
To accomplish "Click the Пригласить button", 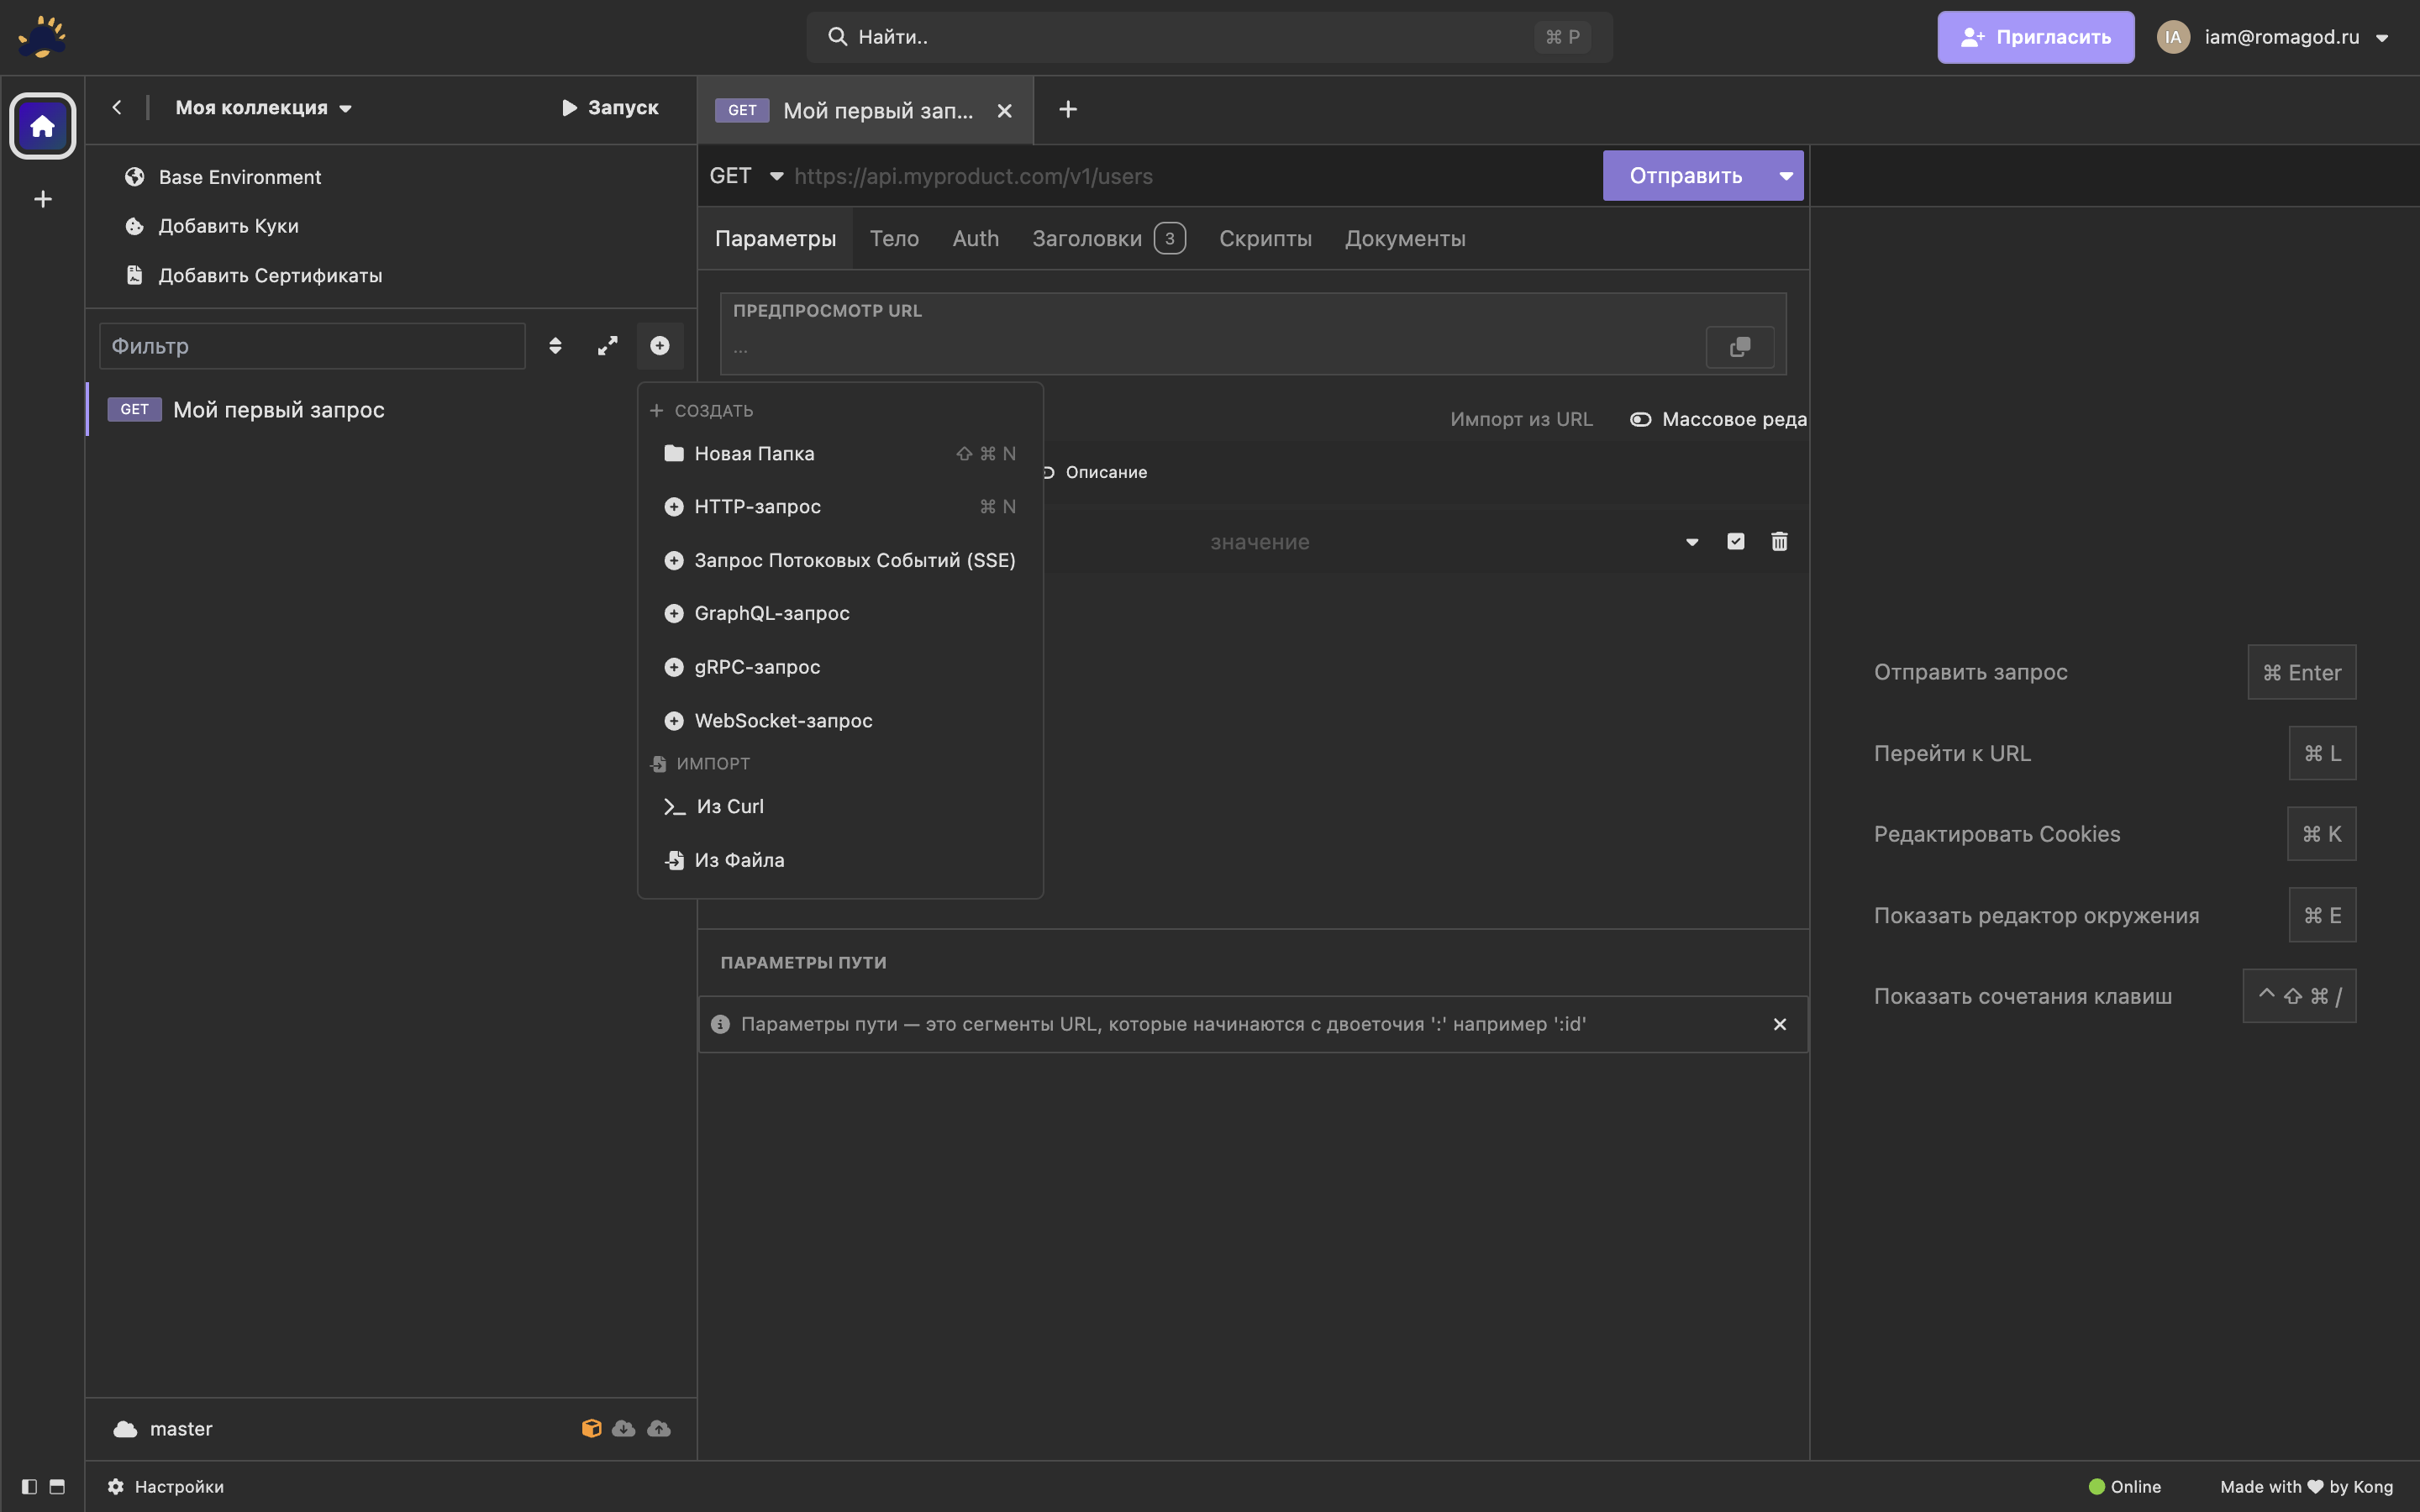I will click(2035, 37).
